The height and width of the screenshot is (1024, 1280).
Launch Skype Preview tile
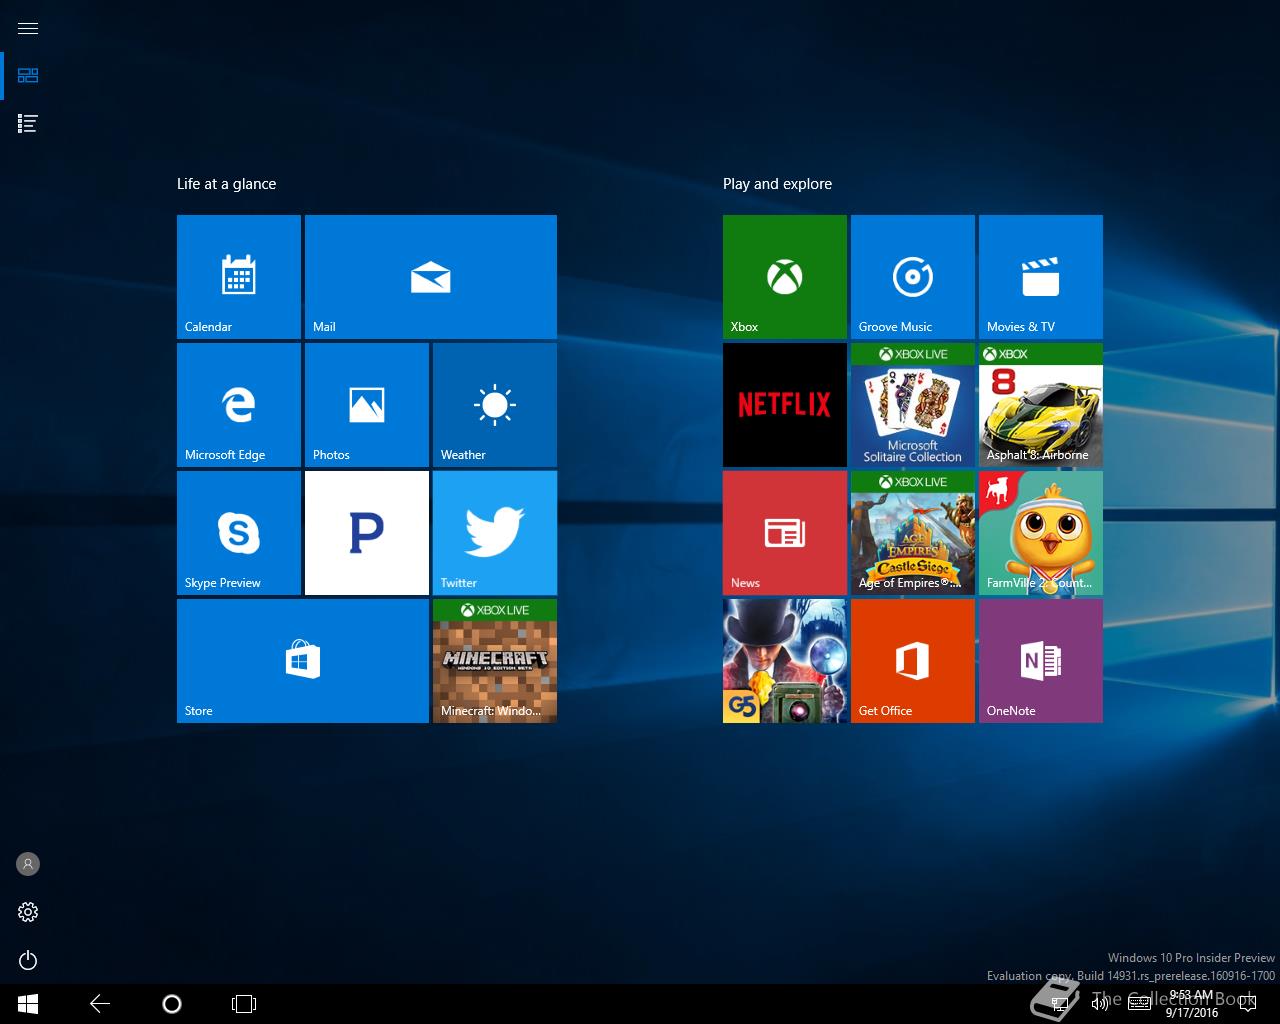pyautogui.click(x=239, y=533)
